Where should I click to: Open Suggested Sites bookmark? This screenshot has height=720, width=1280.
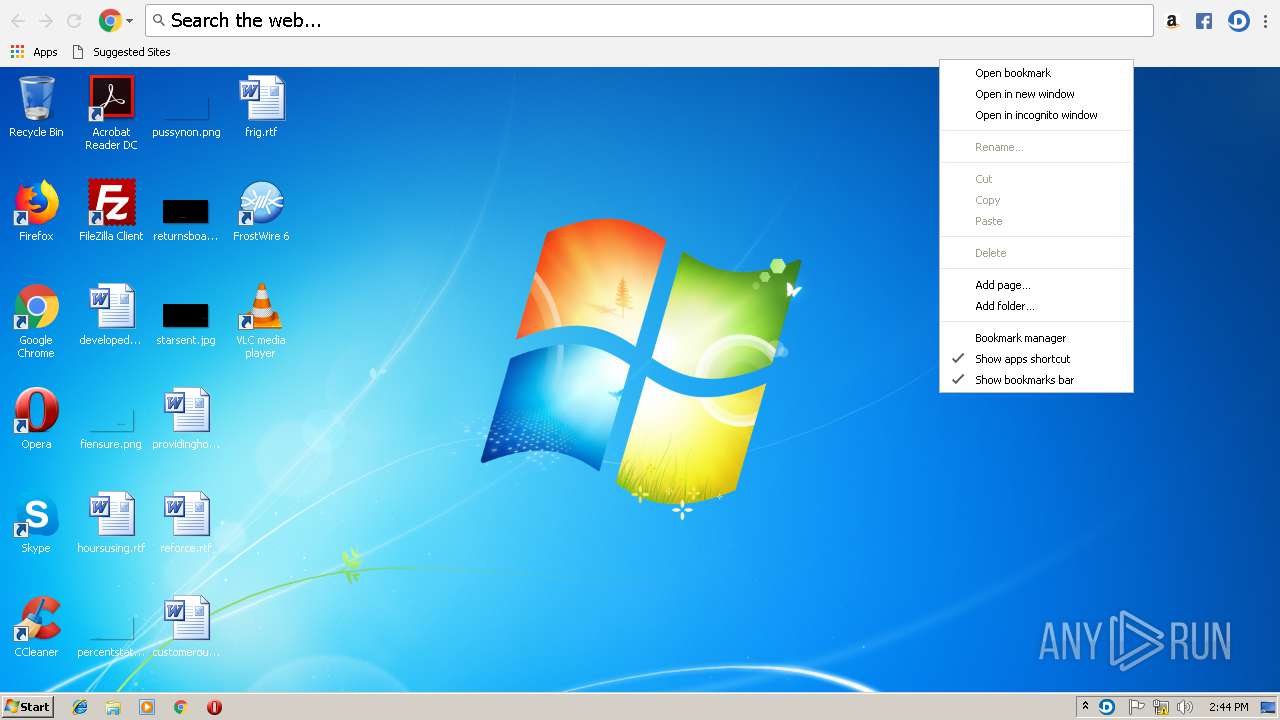[121, 52]
